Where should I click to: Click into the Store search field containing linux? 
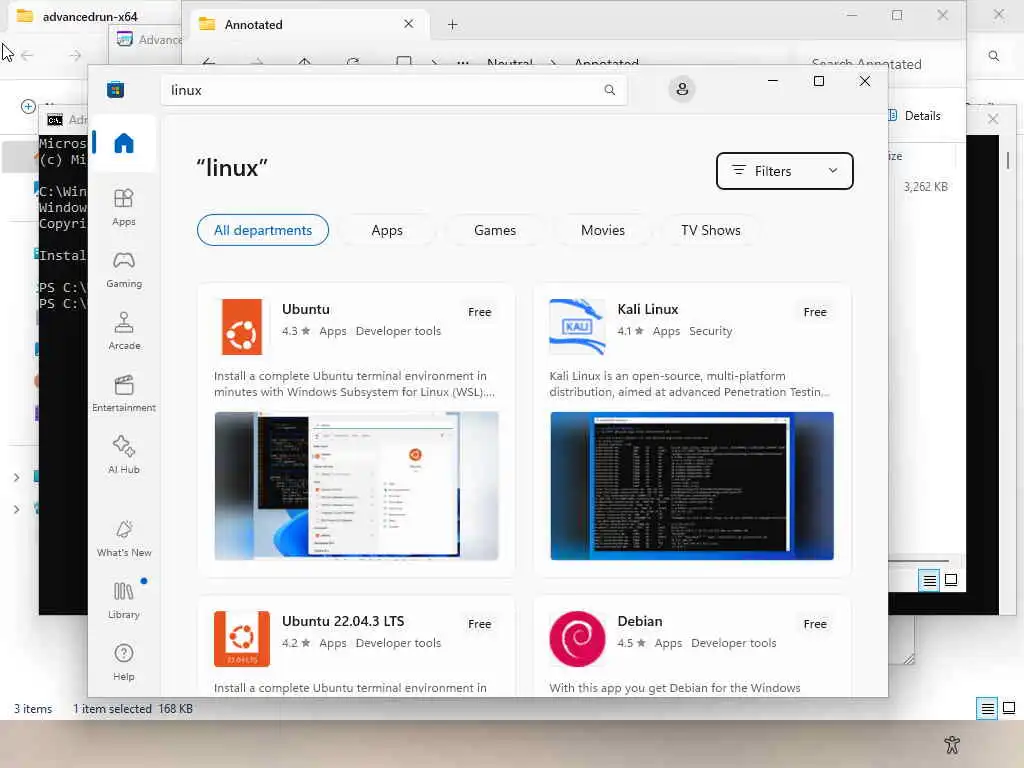click(394, 90)
